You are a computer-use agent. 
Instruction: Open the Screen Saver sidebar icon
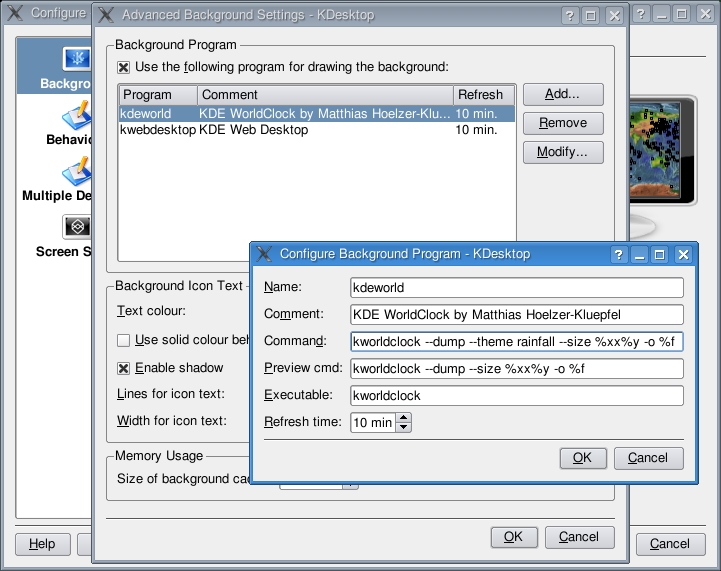click(76, 227)
